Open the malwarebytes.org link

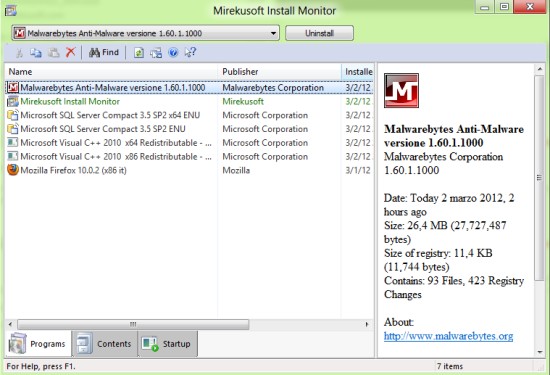tap(448, 336)
